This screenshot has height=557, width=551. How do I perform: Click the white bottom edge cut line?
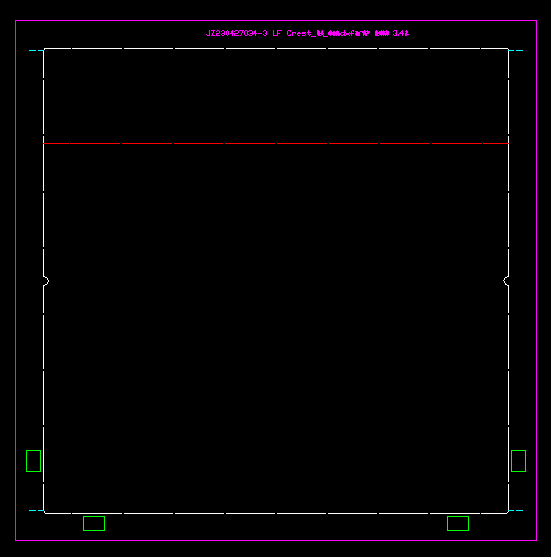tap(276, 513)
